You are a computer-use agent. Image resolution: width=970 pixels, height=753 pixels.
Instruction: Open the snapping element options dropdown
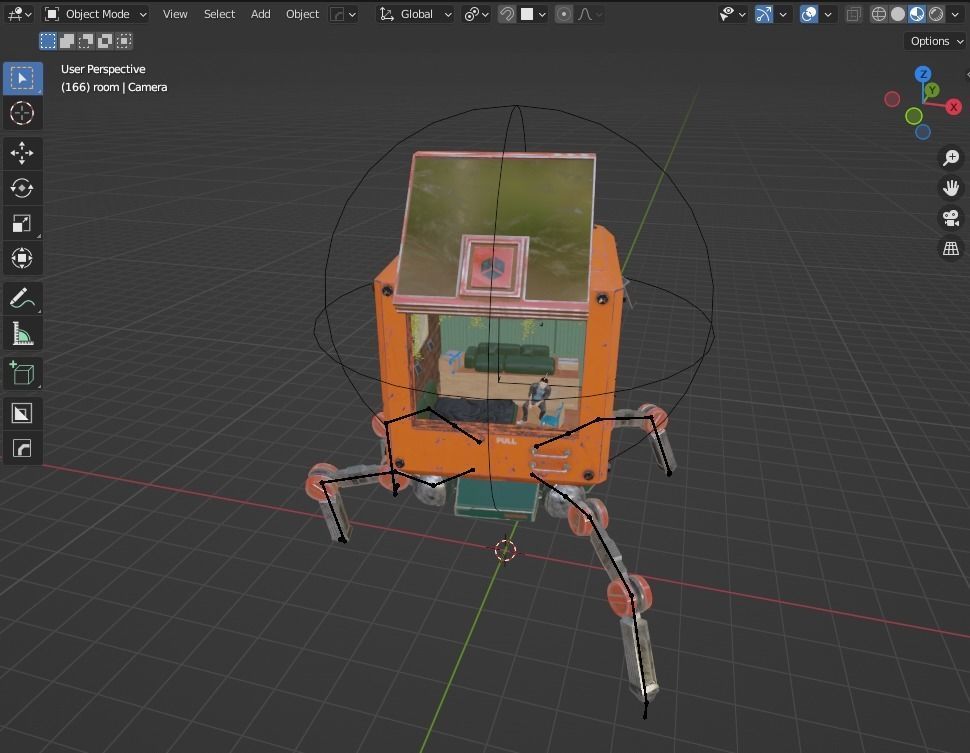pyautogui.click(x=533, y=14)
